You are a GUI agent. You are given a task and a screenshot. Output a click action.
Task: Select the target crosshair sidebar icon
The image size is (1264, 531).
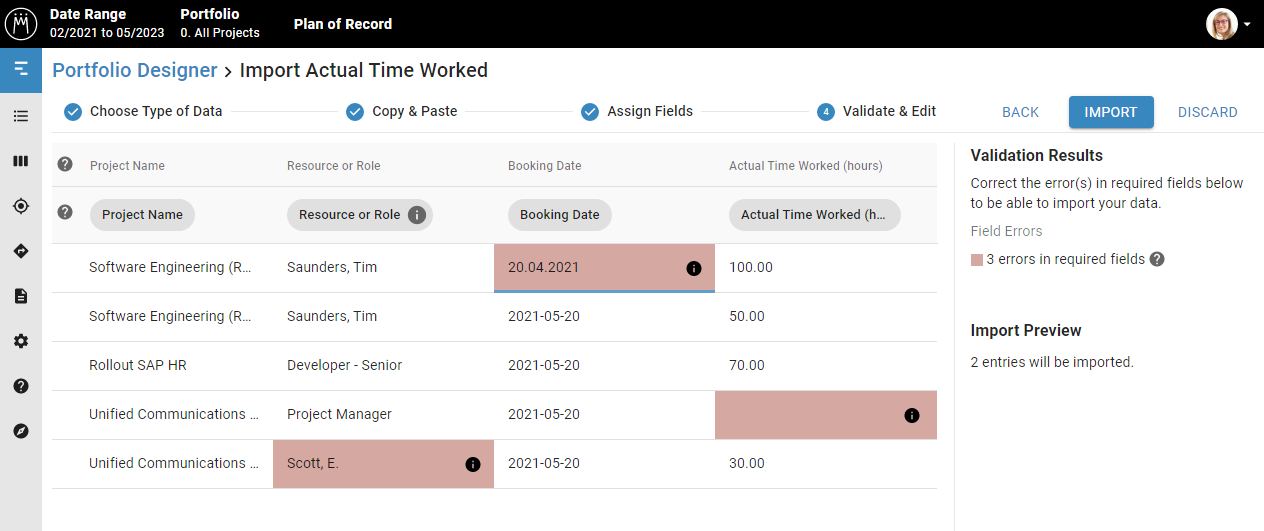pyautogui.click(x=21, y=206)
